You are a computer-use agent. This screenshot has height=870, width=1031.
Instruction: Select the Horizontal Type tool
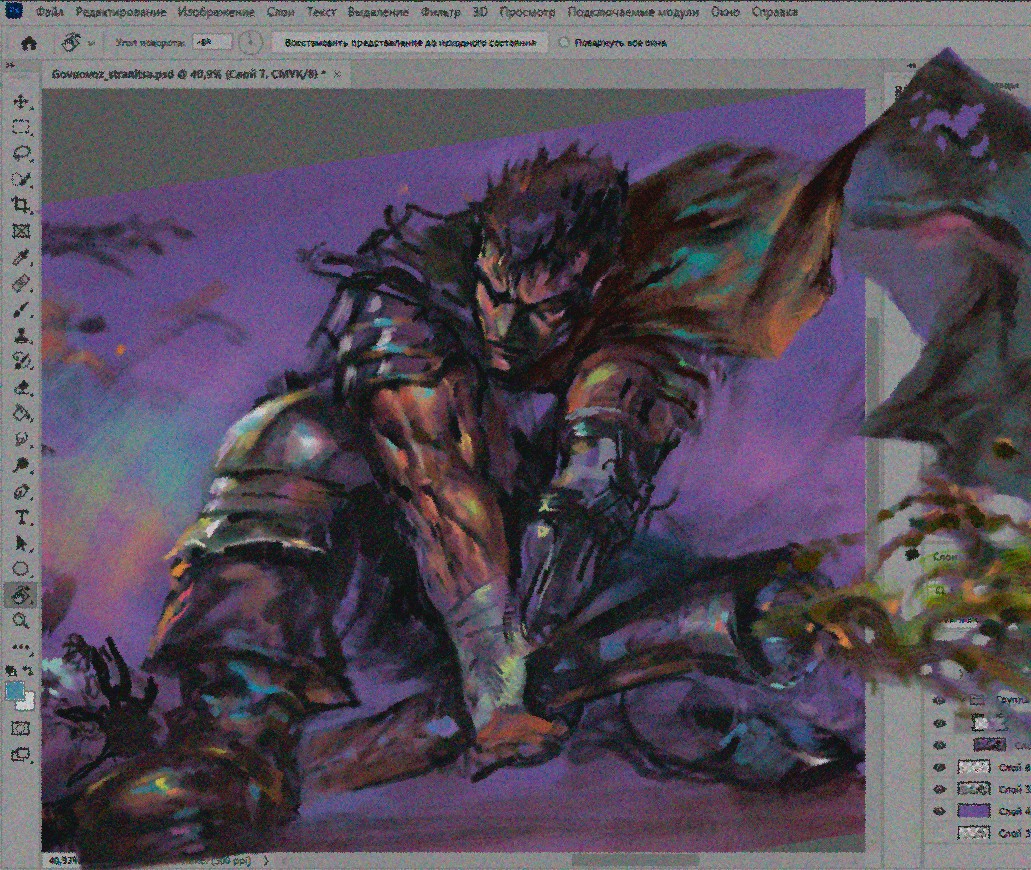(x=21, y=518)
